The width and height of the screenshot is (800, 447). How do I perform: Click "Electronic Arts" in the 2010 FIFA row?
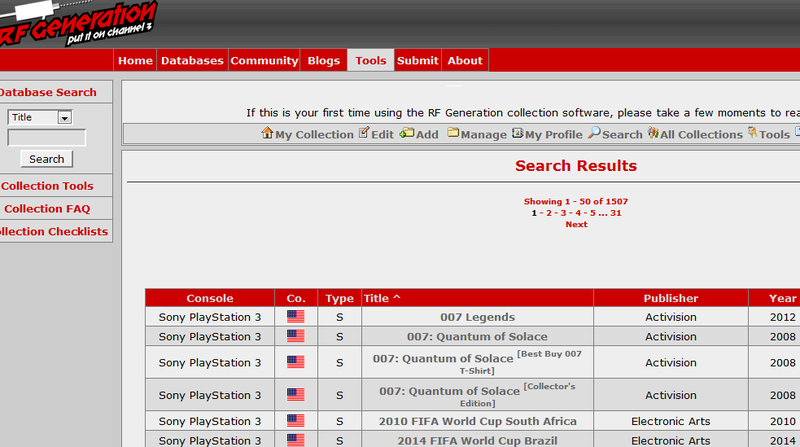(670, 421)
